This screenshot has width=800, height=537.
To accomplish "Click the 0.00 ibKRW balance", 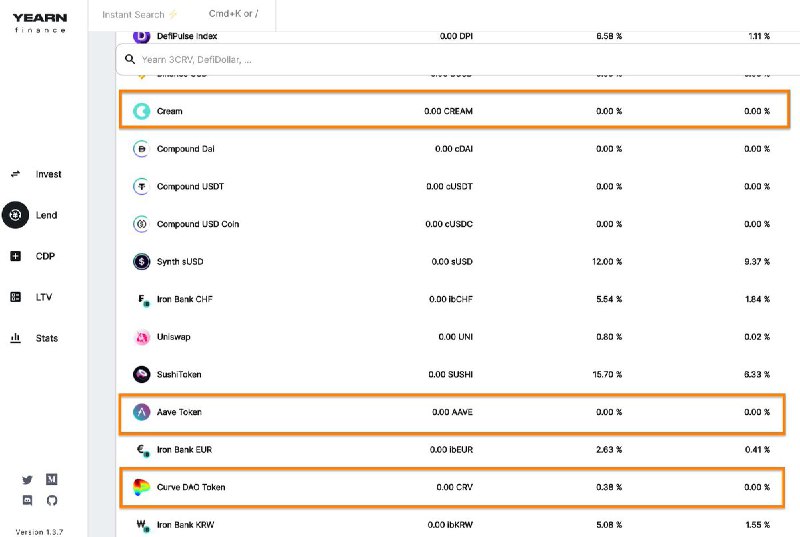I will coord(451,524).
